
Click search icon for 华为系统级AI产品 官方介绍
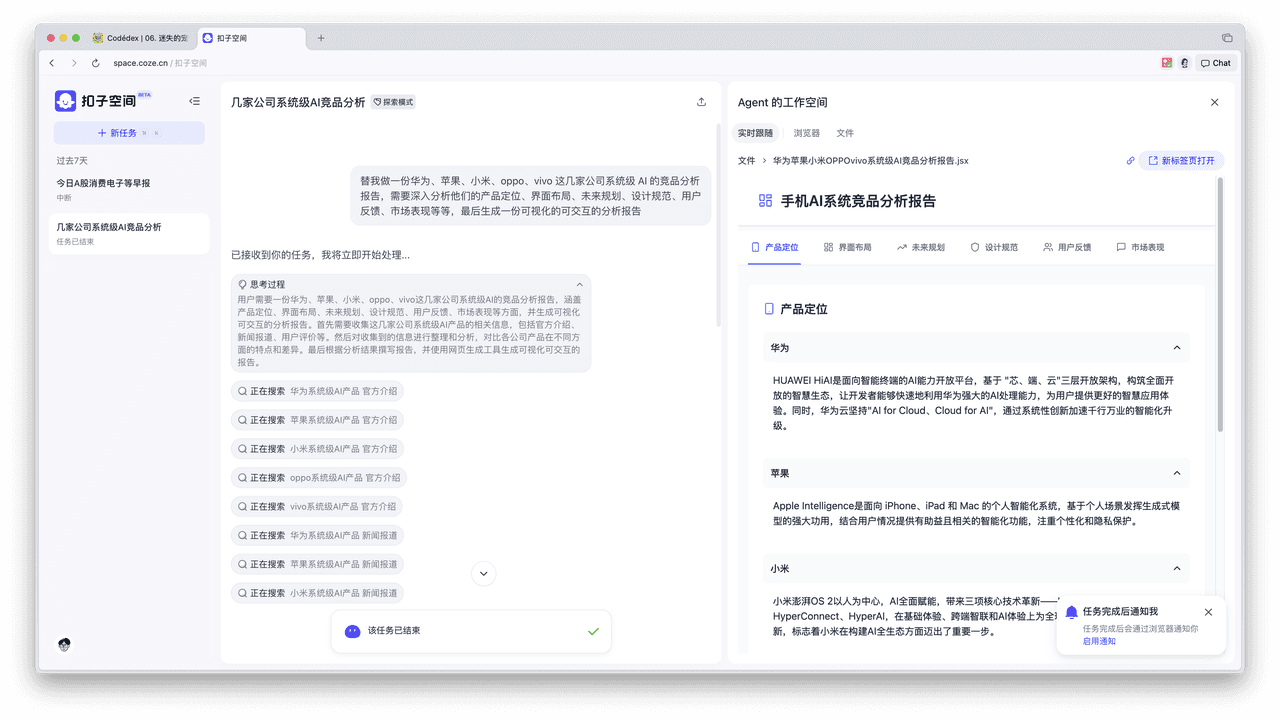(x=242, y=391)
